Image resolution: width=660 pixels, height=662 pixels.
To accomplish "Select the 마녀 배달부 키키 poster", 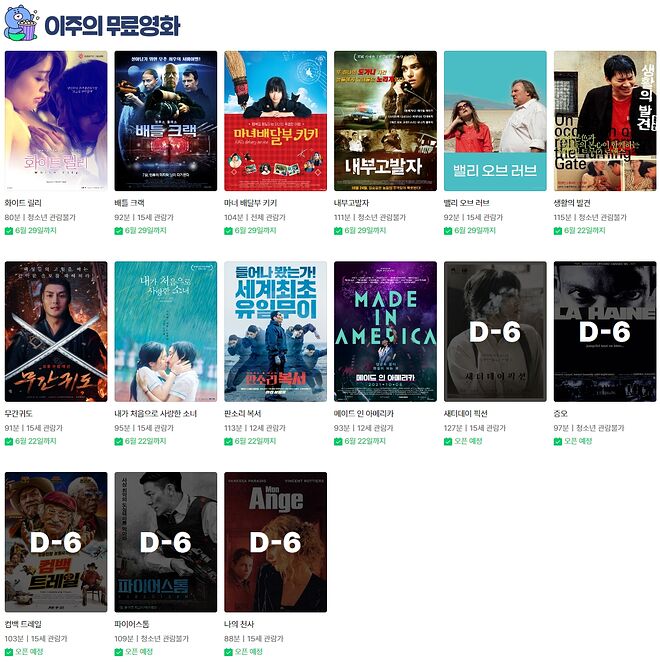I will pos(276,121).
